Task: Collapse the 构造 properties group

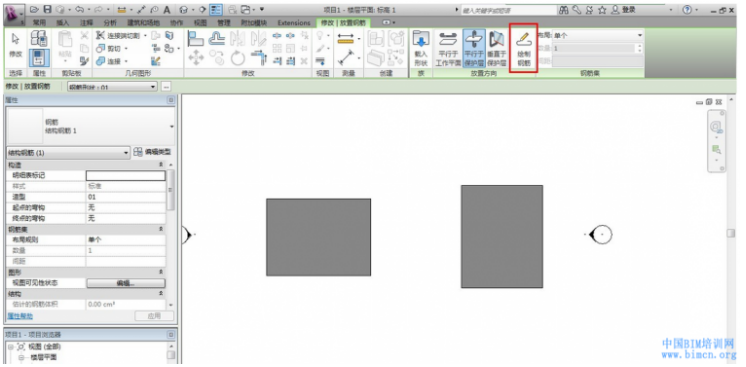Action: tap(161, 164)
